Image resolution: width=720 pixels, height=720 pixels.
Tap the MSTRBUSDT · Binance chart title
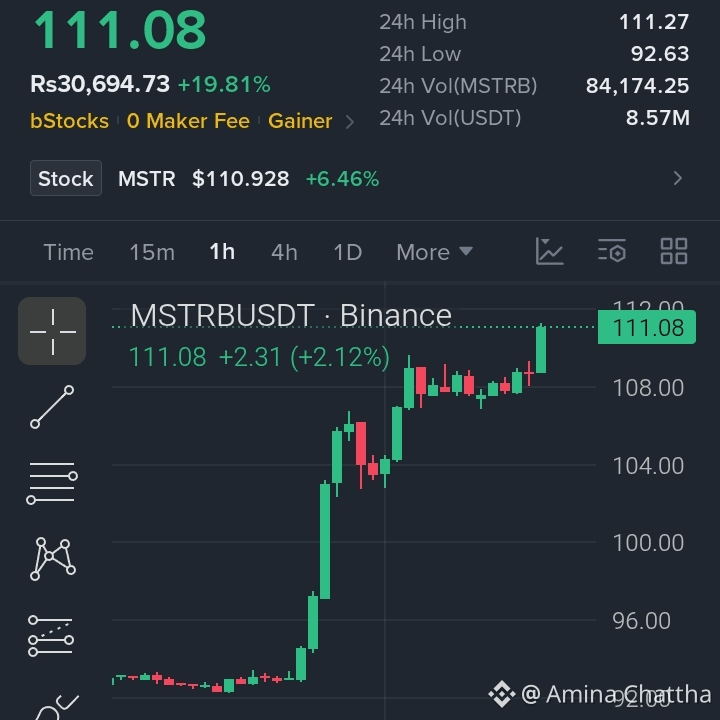pos(291,315)
